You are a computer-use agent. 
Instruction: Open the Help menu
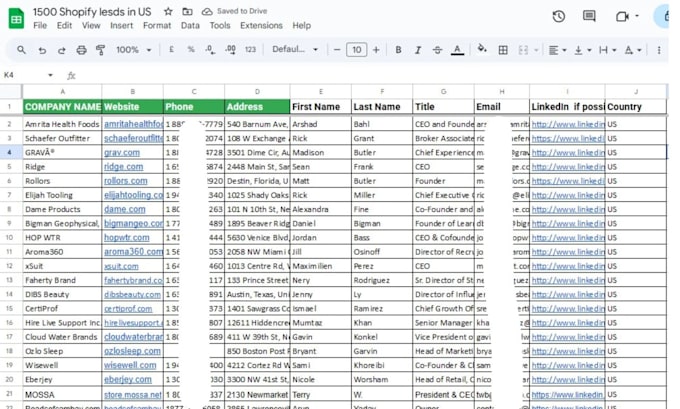301,26
